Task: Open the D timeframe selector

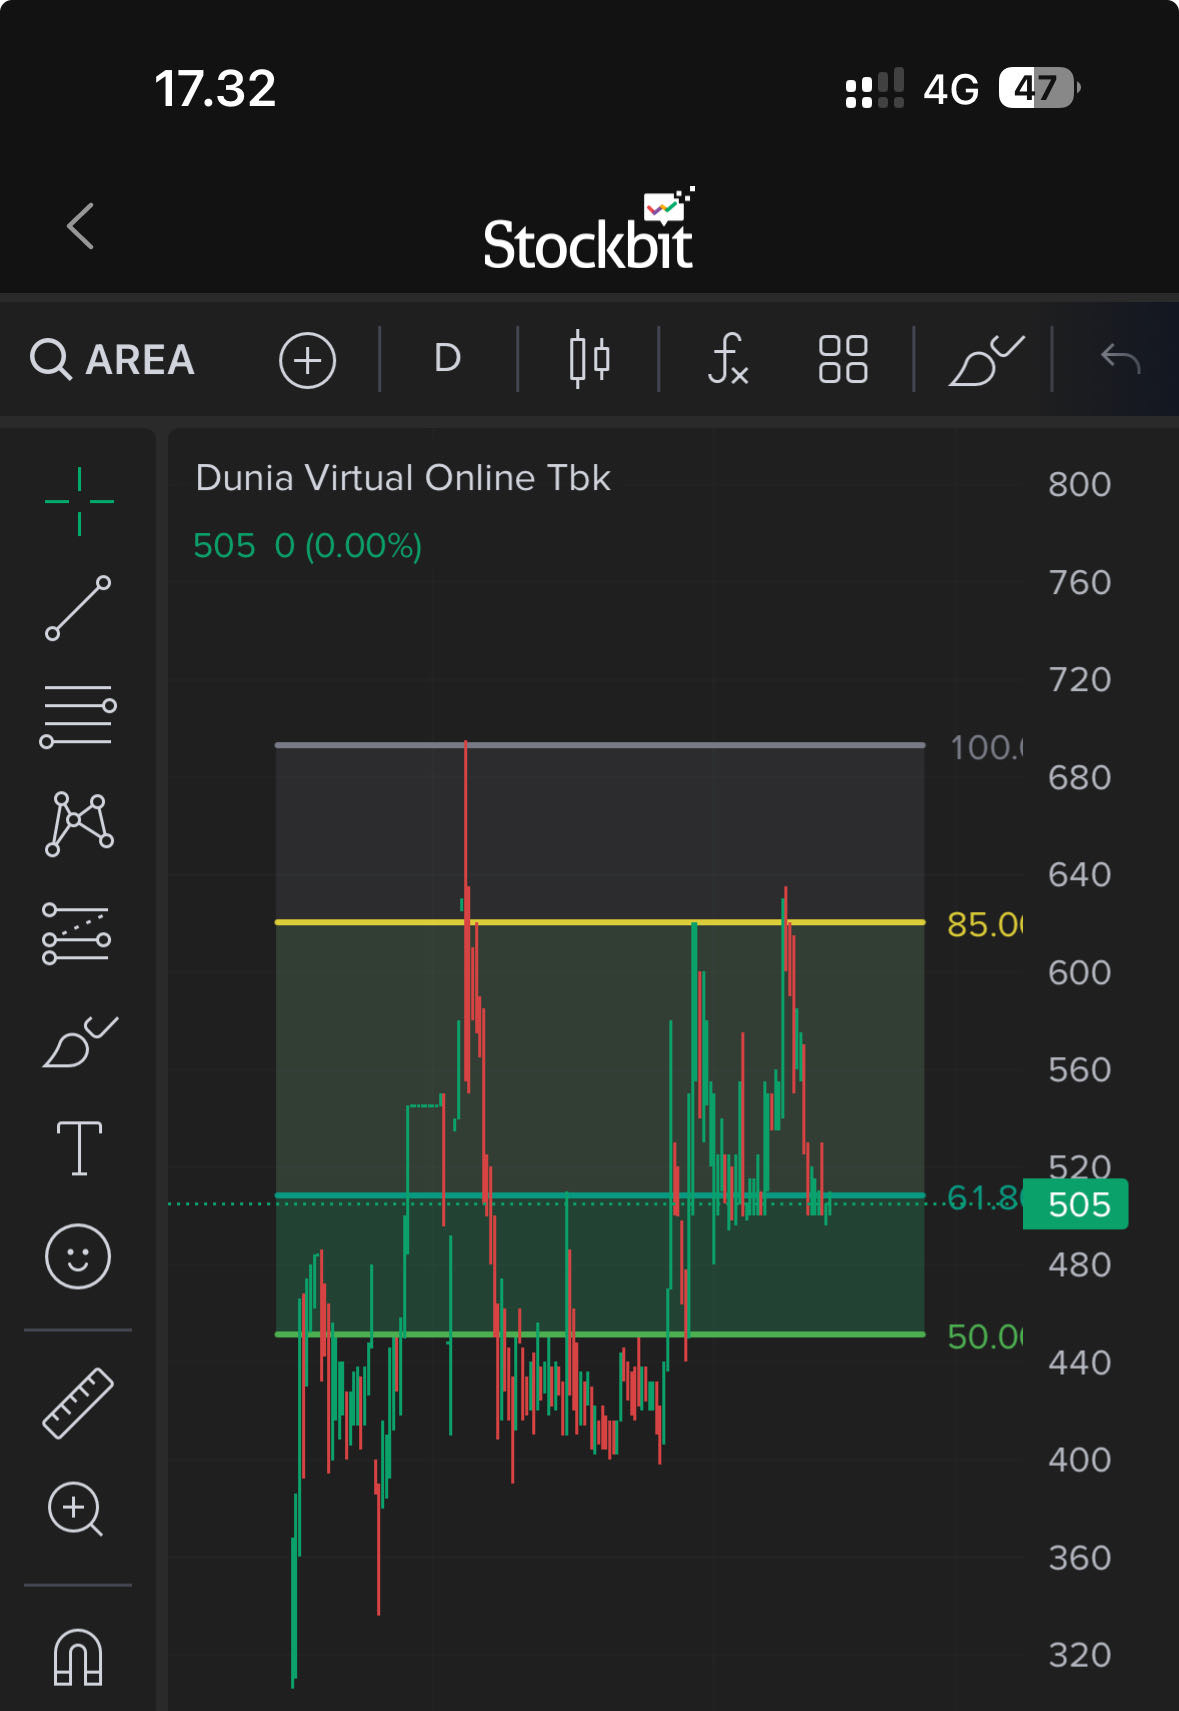Action: pos(447,358)
